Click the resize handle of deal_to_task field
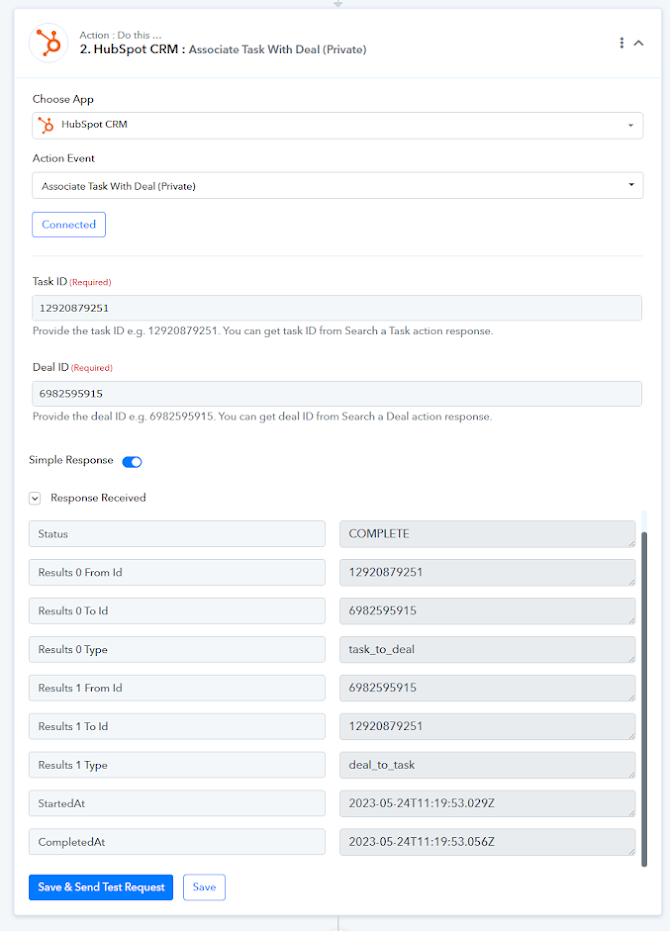The image size is (670, 932). click(631, 774)
